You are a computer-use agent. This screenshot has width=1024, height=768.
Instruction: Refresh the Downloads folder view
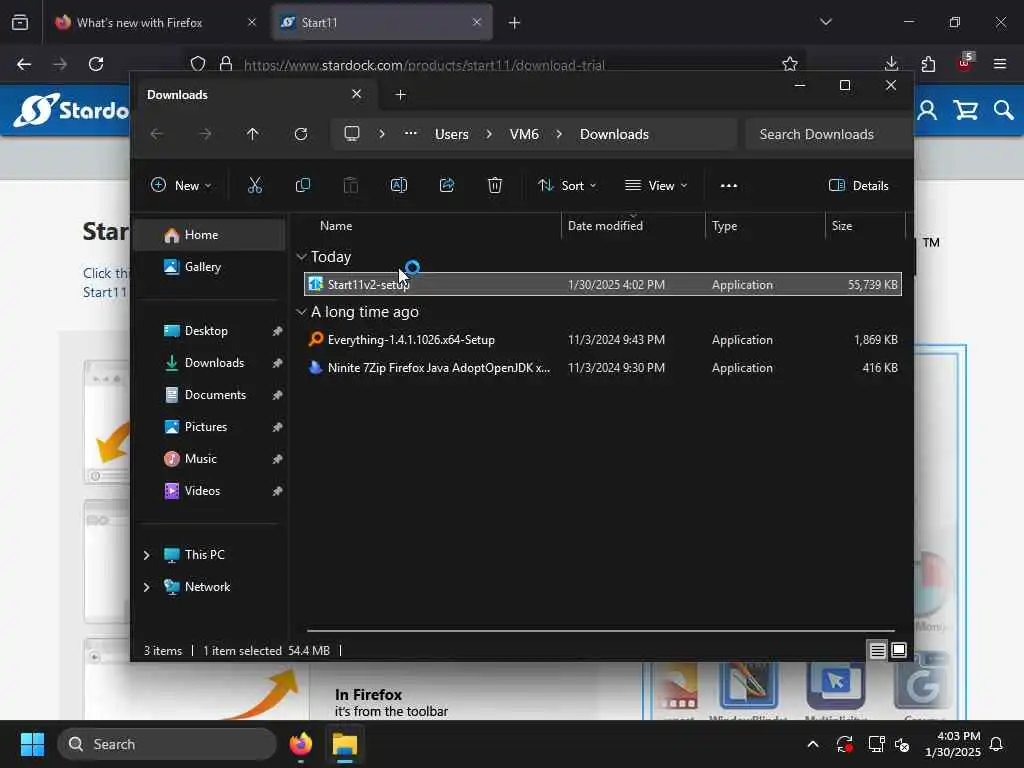301,134
